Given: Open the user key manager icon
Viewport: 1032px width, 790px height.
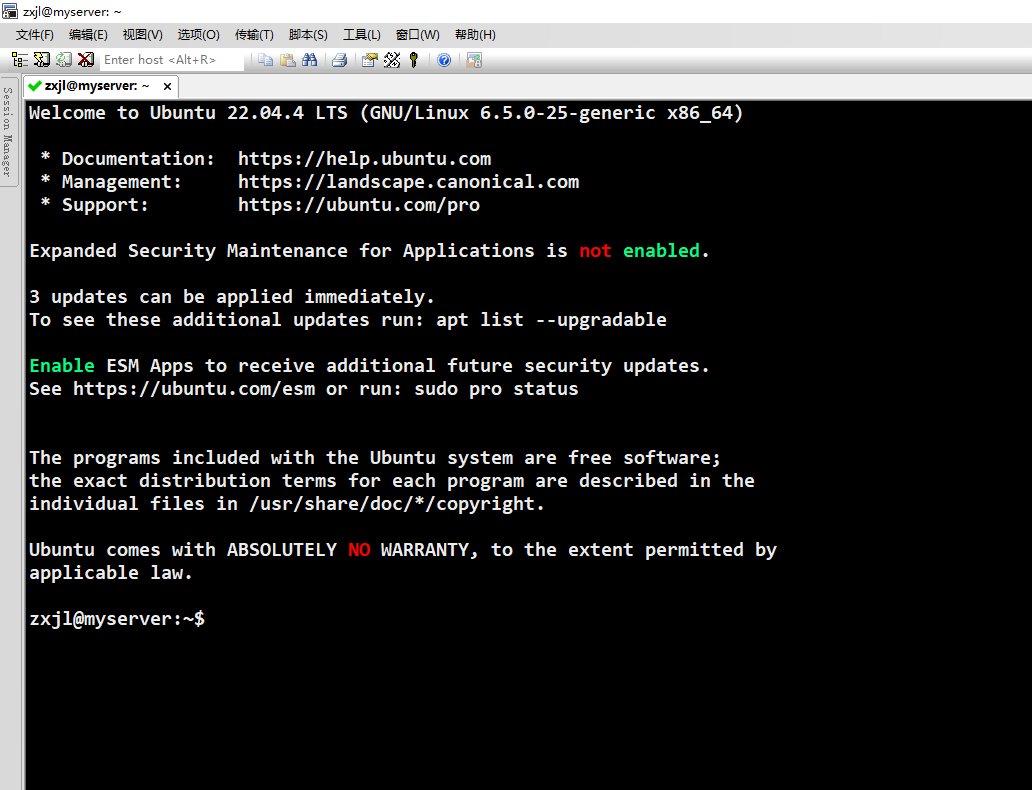Looking at the screenshot, I should (x=413, y=59).
